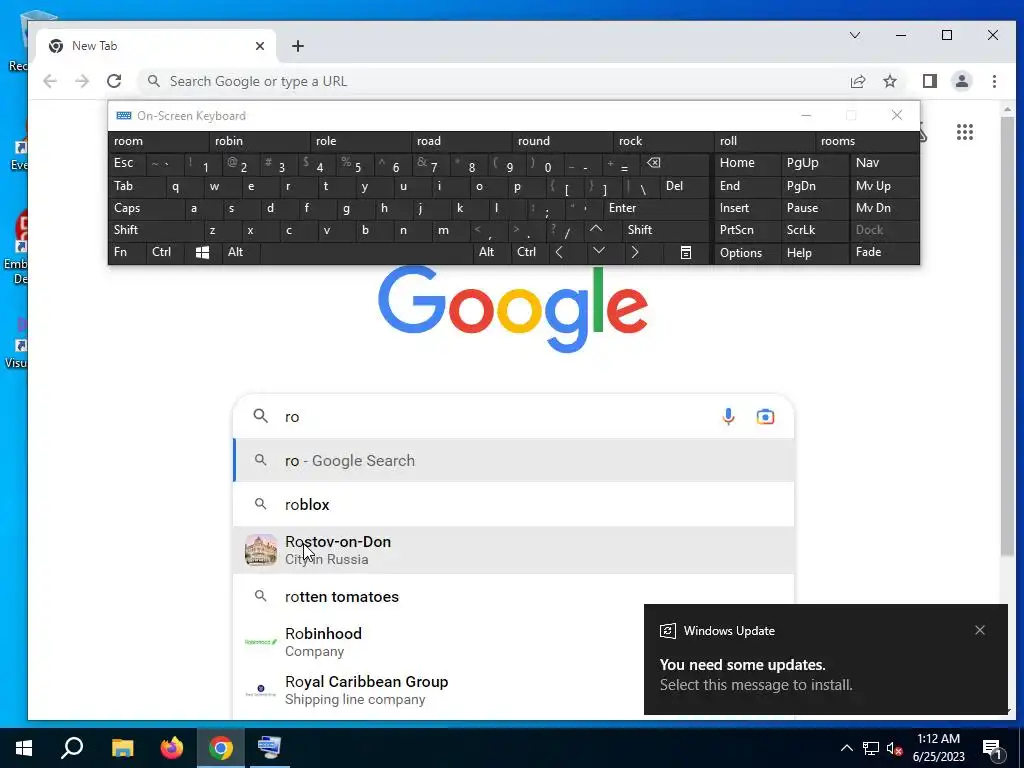Click the right arrow key on On-Screen Keyboard
The width and height of the screenshot is (1024, 768).
(635, 253)
